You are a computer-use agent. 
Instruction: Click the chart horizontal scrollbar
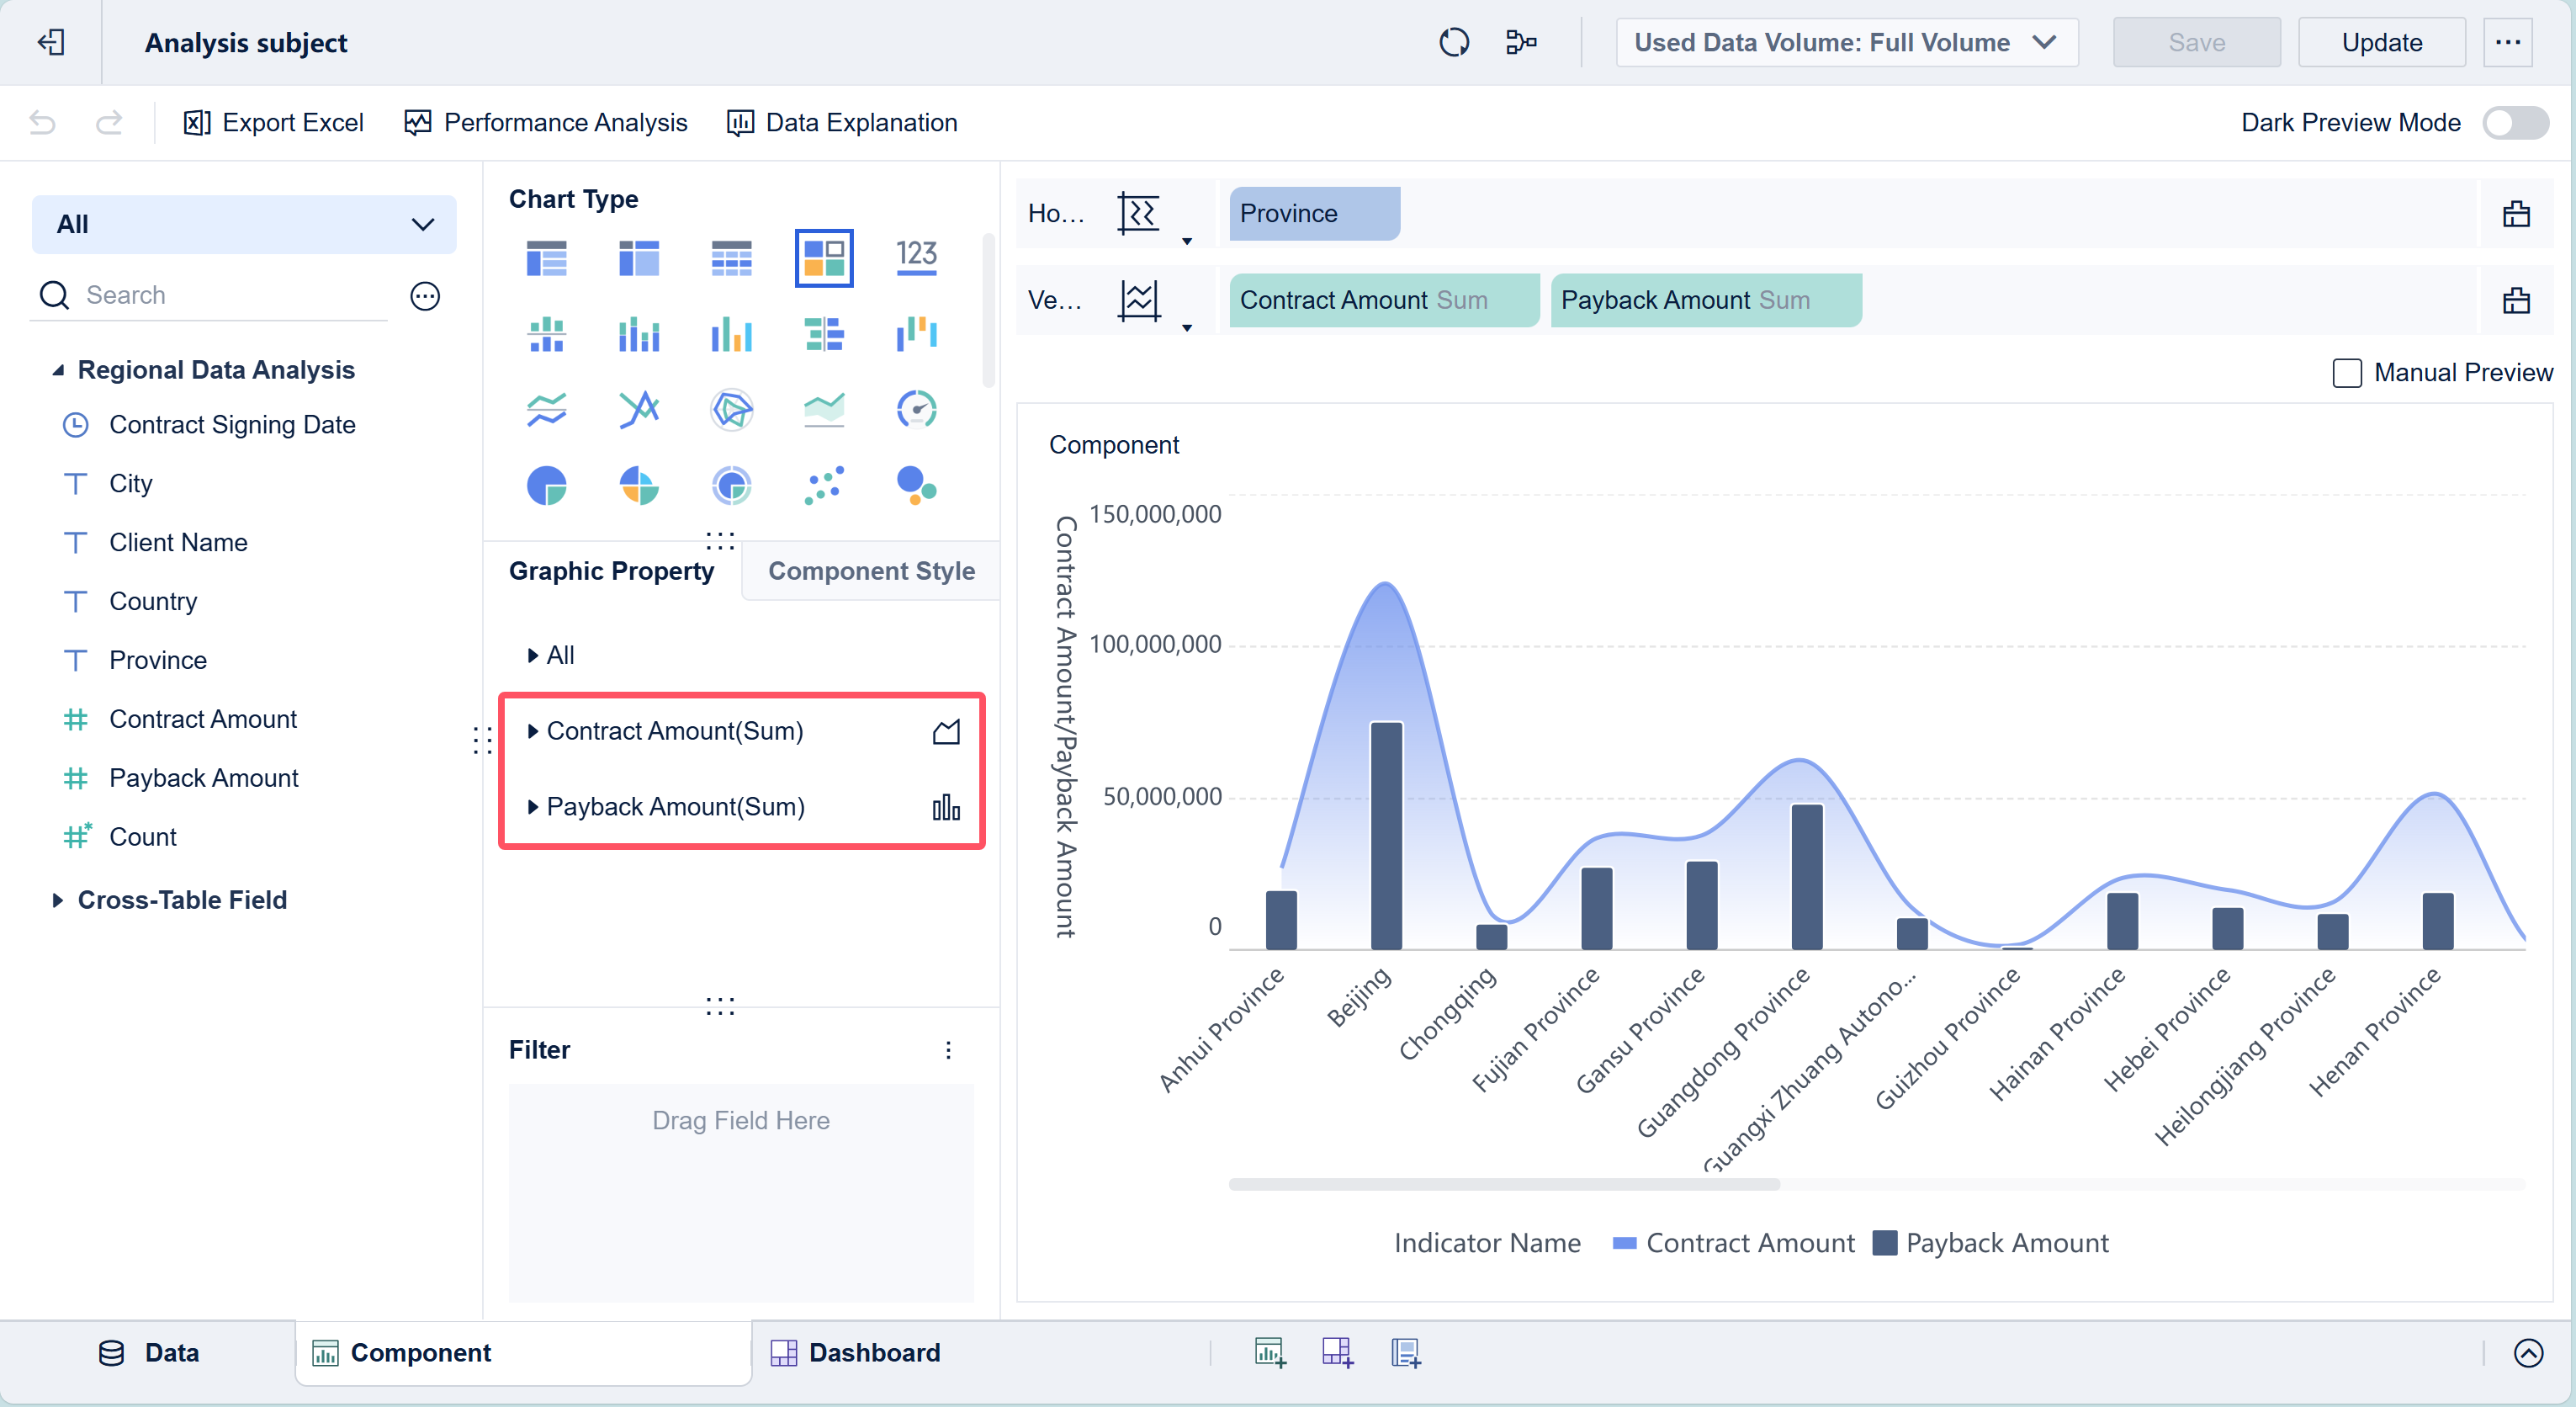click(x=1503, y=1184)
